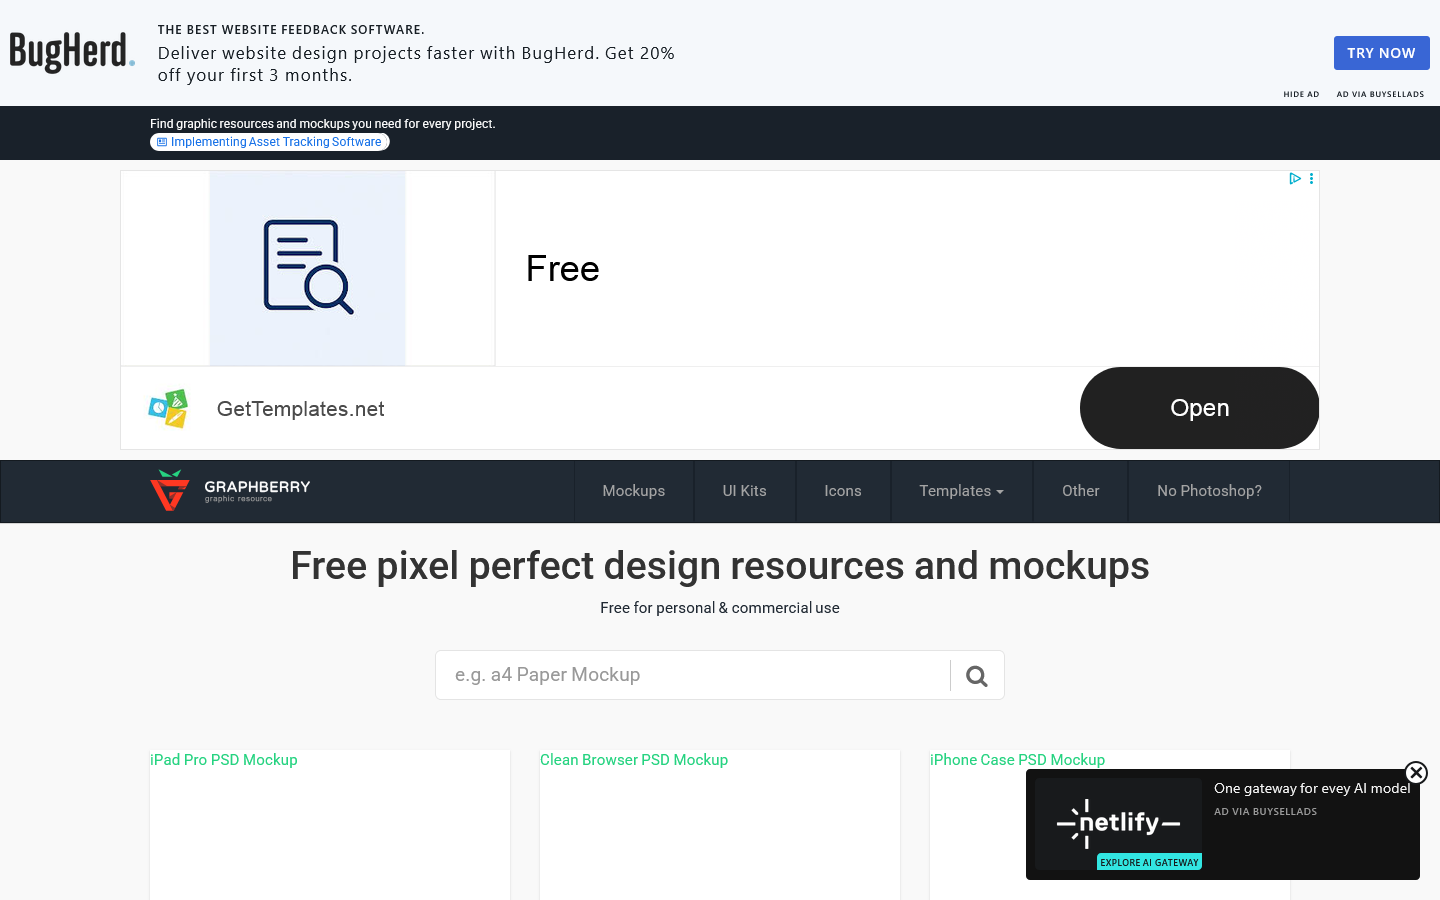Open iPad Pro PSD Mockup link
The height and width of the screenshot is (900, 1440).
click(224, 760)
